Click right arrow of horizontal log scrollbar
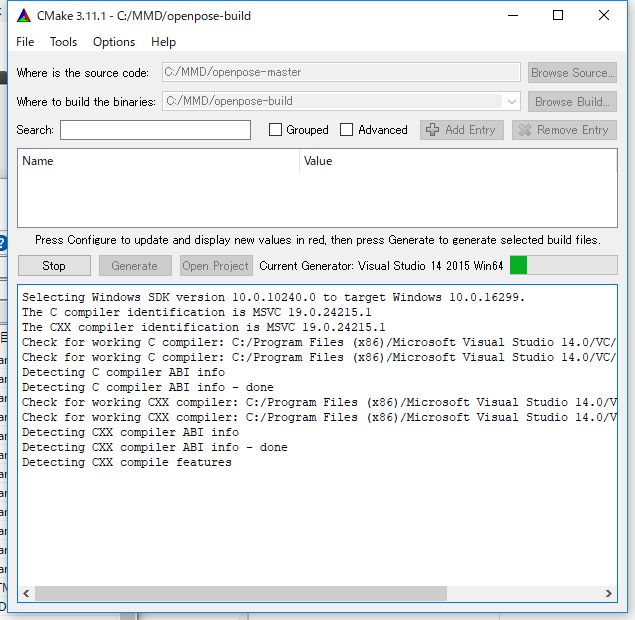Viewport: 635px width, 620px height. pyautogui.click(x=608, y=593)
